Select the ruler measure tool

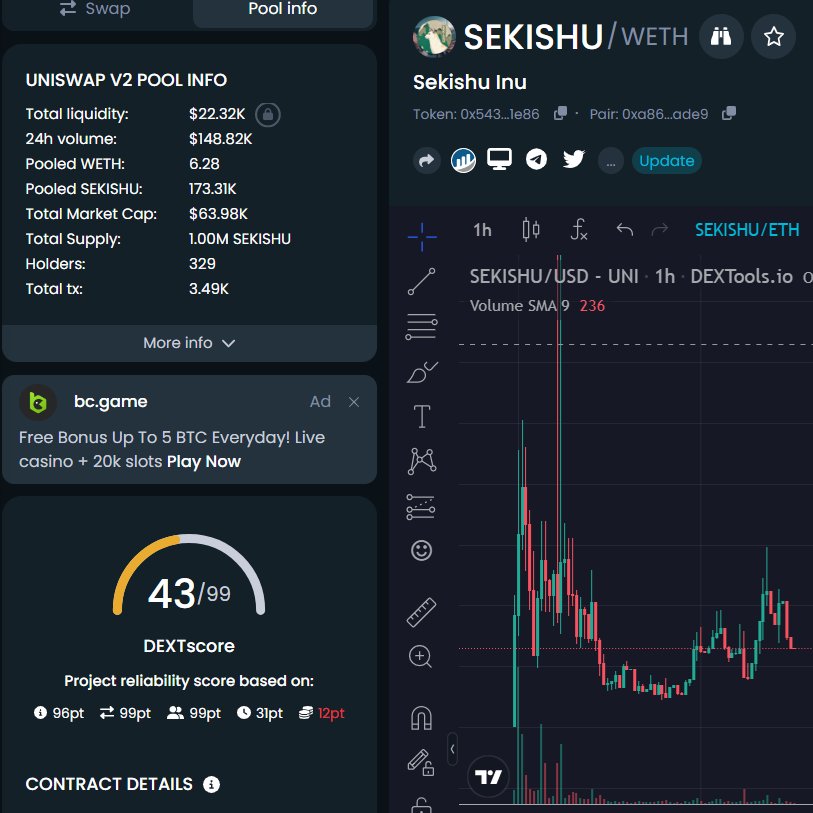pyautogui.click(x=422, y=612)
